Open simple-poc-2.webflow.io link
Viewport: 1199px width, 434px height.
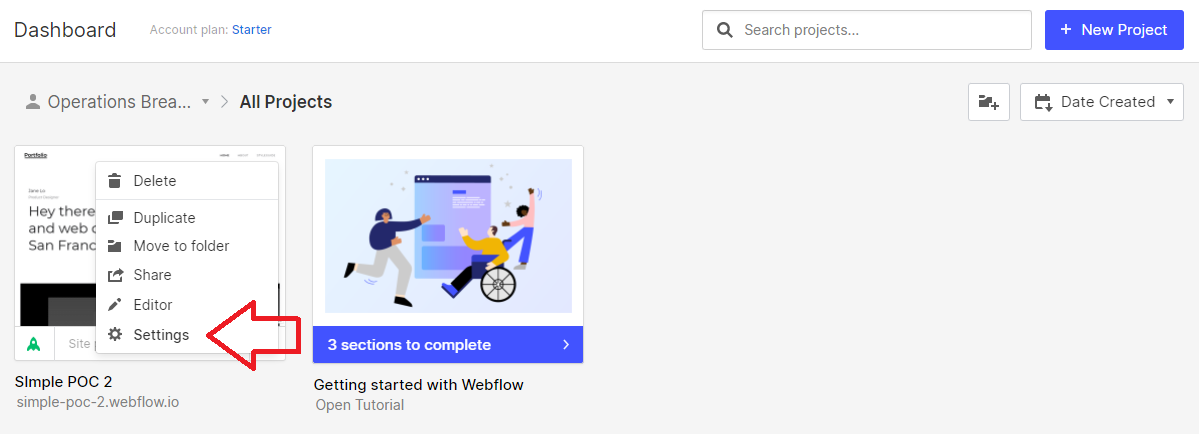pos(98,401)
